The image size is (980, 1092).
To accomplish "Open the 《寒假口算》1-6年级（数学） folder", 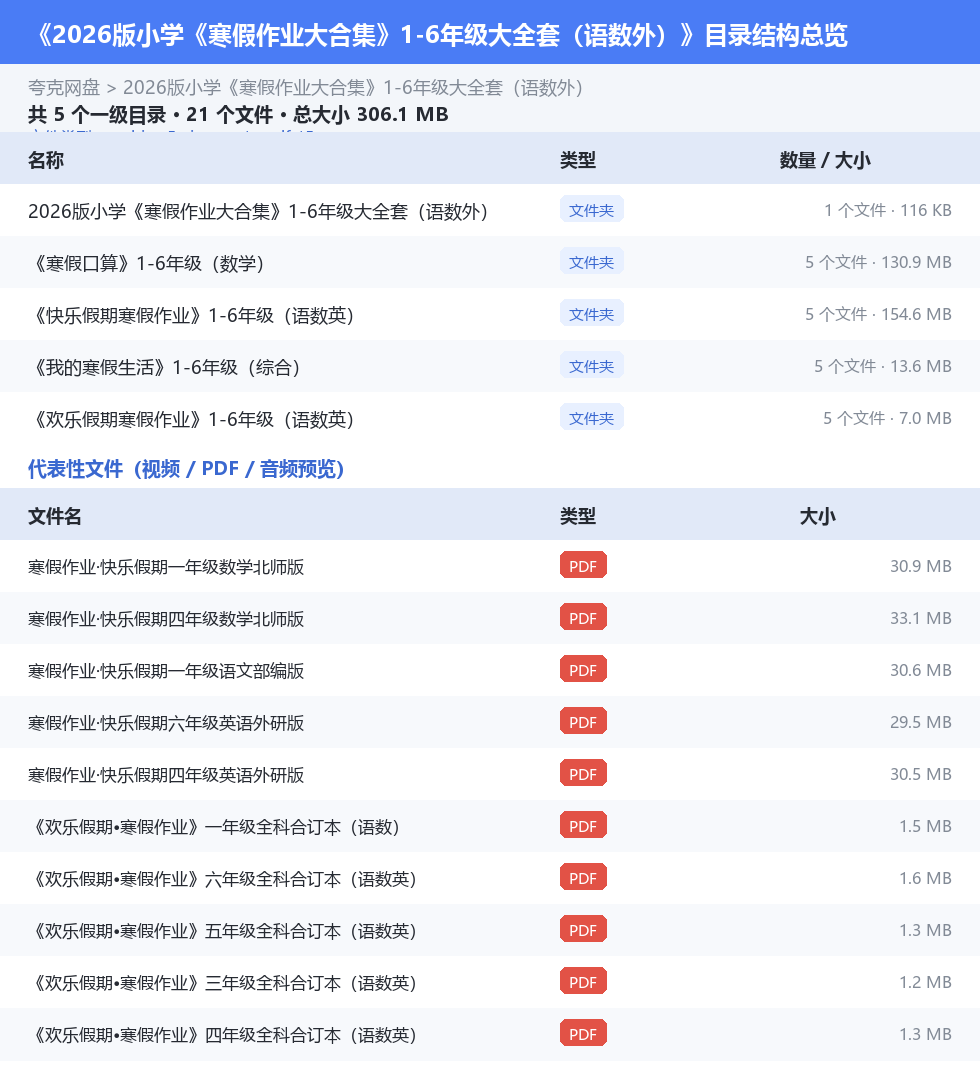I will [148, 263].
